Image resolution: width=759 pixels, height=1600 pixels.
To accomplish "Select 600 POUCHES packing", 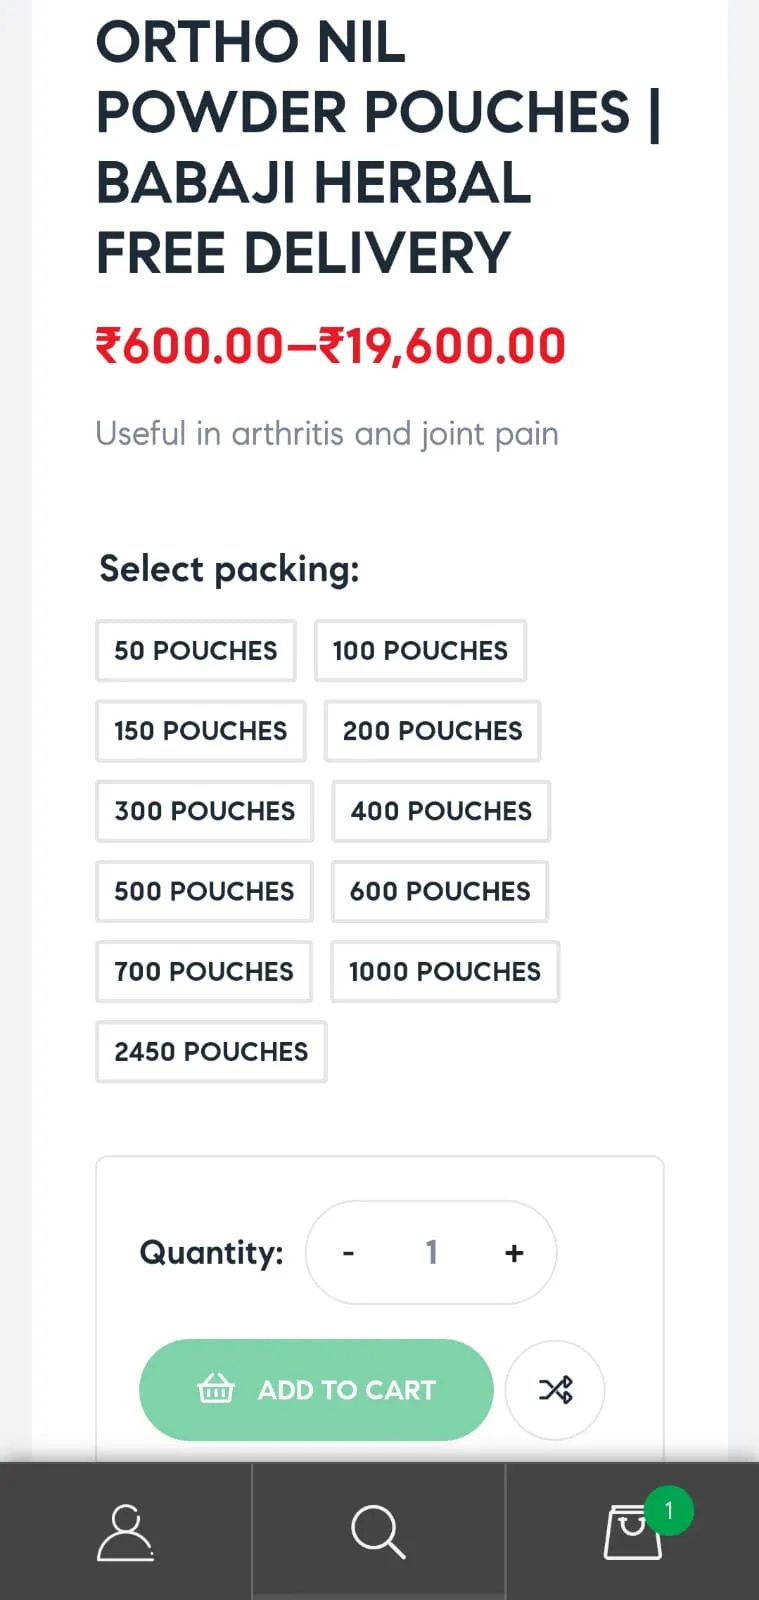I will tap(440, 891).
